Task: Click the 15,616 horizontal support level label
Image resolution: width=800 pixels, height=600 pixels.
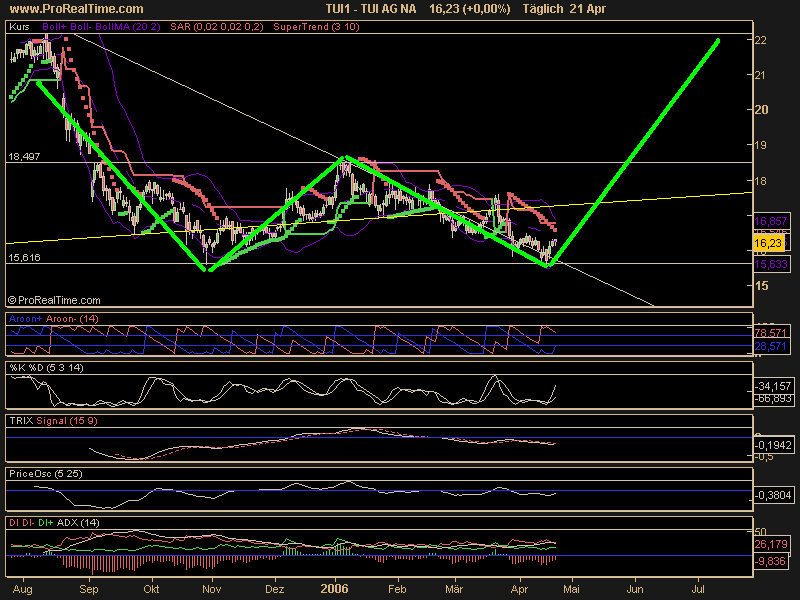Action: click(x=24, y=258)
